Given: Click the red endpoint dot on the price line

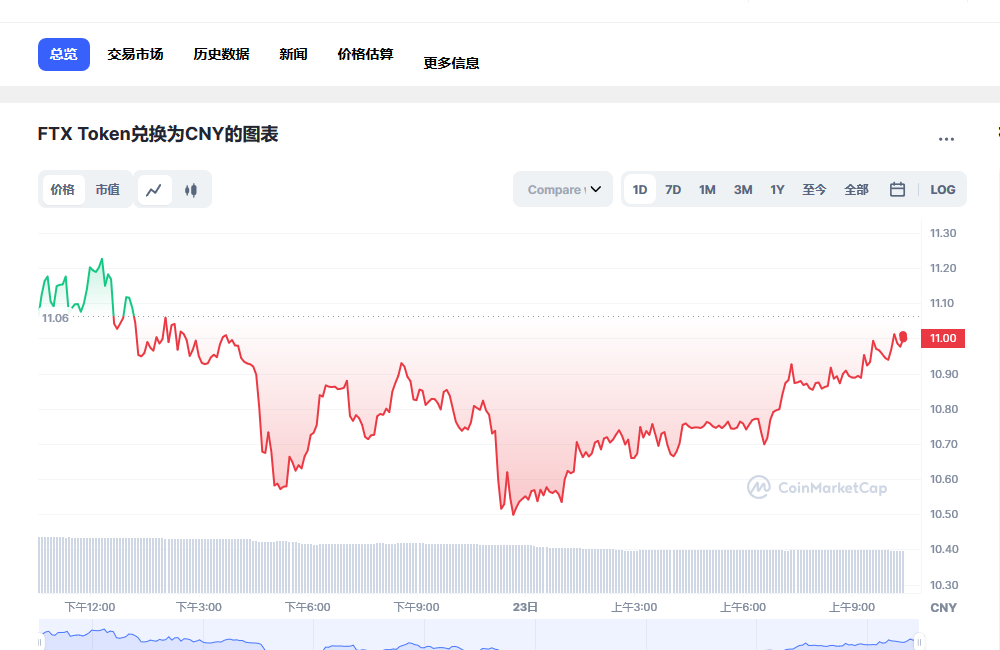Looking at the screenshot, I should (x=903, y=337).
